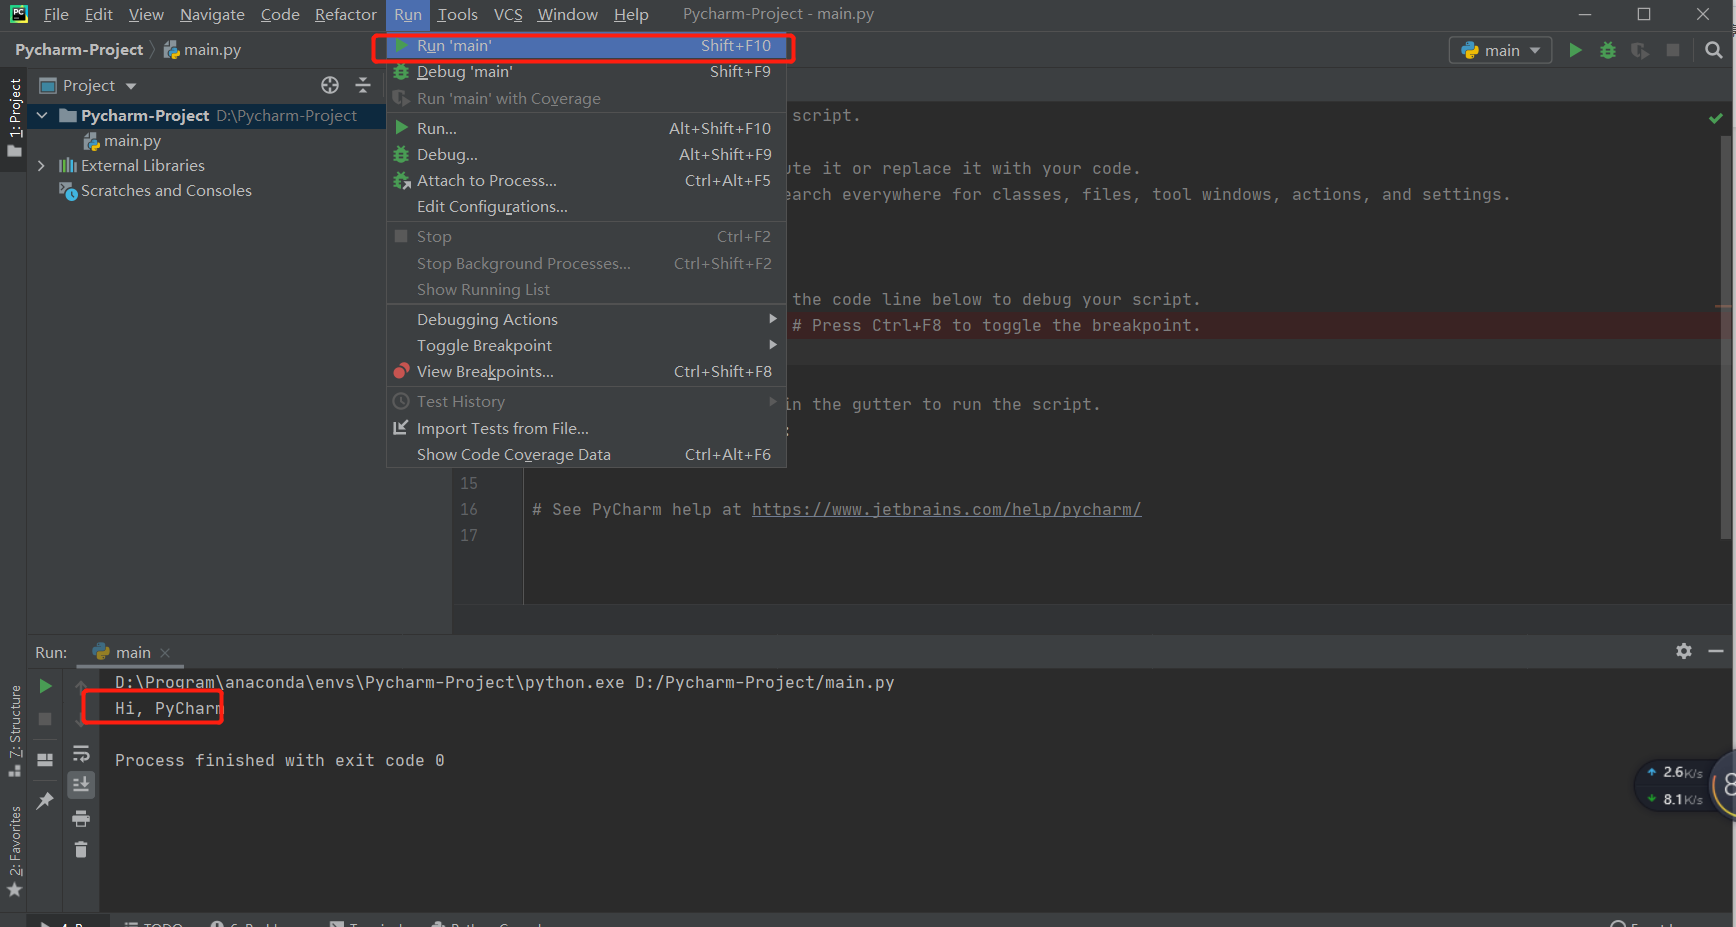Open Run panel settings gear
The image size is (1736, 927).
tap(1684, 651)
